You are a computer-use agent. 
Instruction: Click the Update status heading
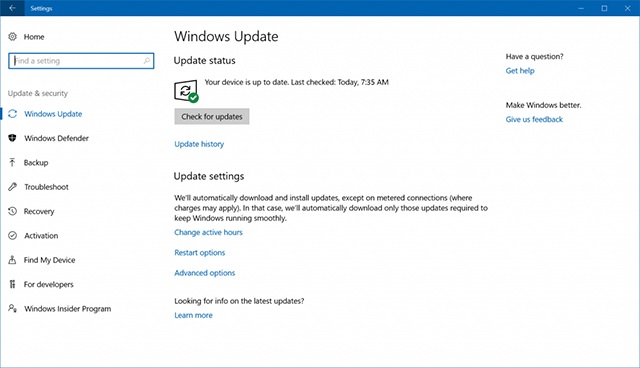tap(204, 60)
